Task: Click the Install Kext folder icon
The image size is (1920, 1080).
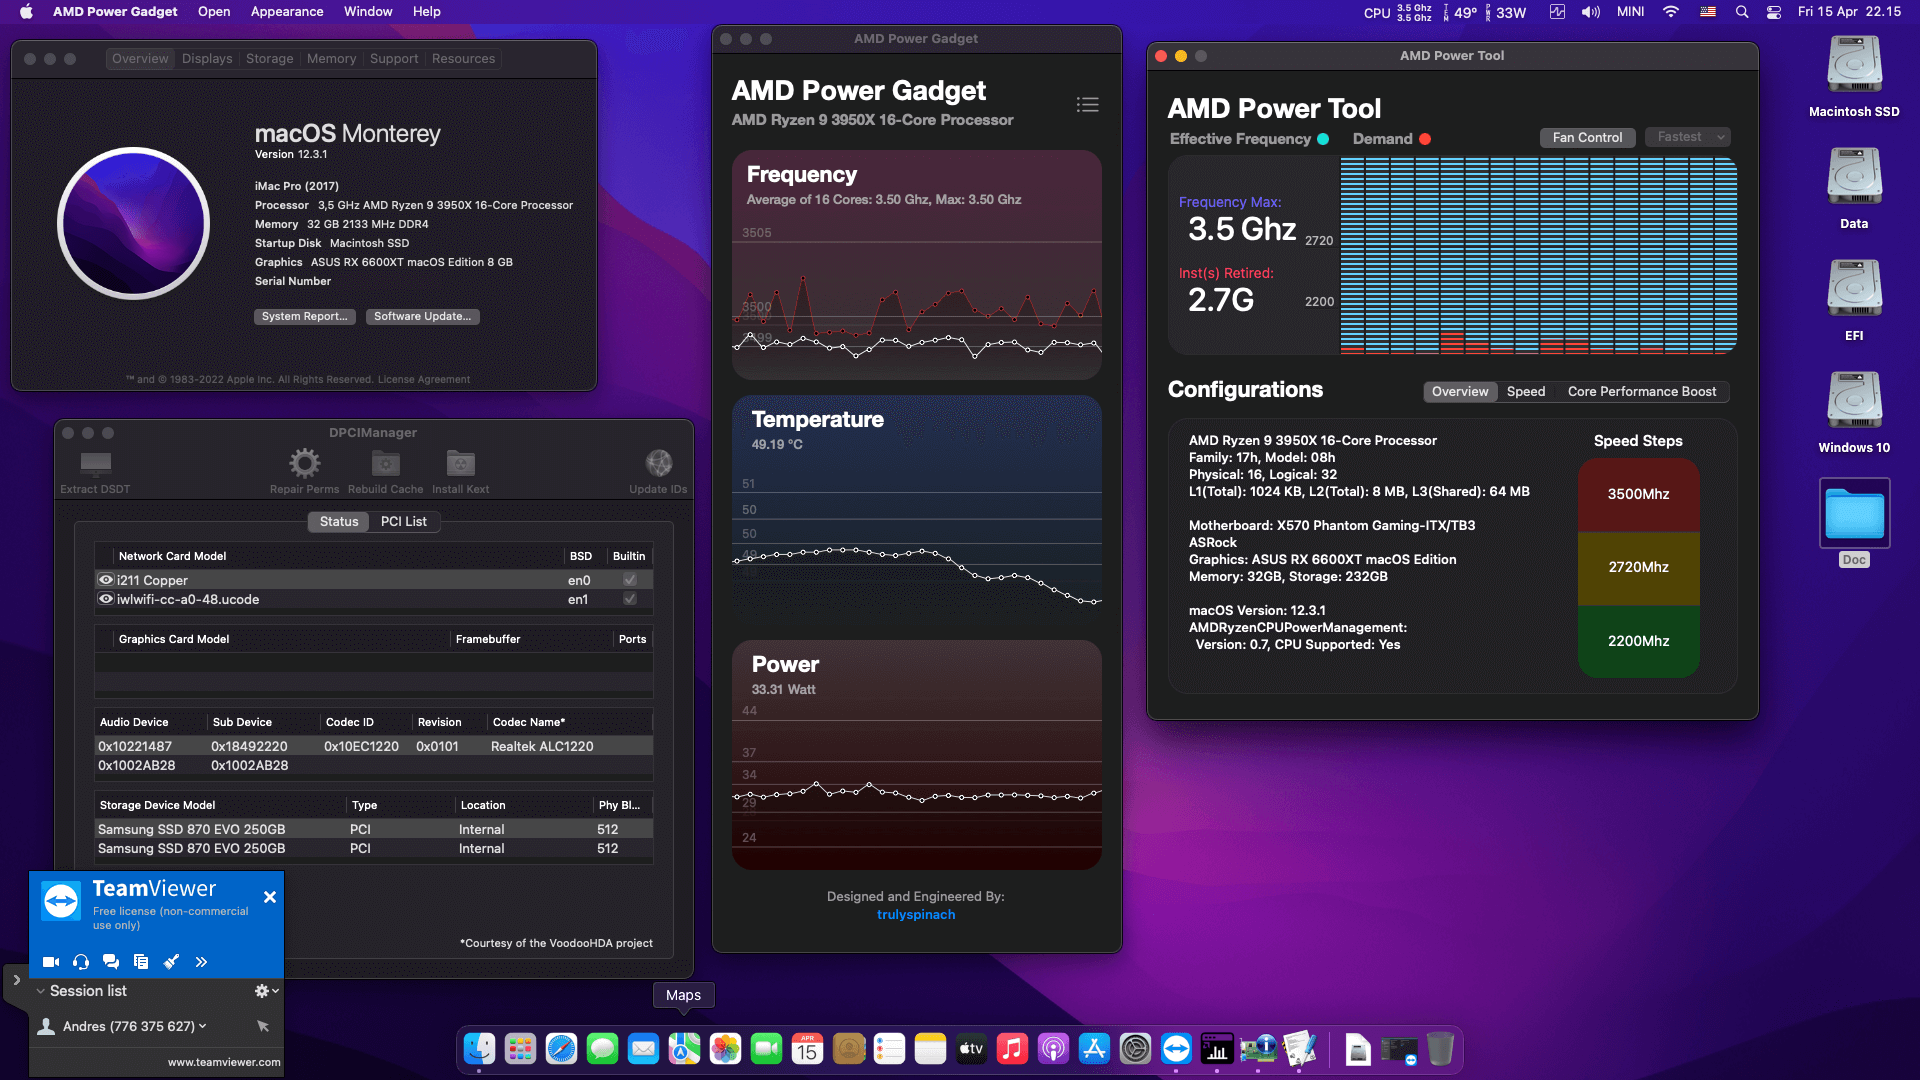Action: coord(459,463)
